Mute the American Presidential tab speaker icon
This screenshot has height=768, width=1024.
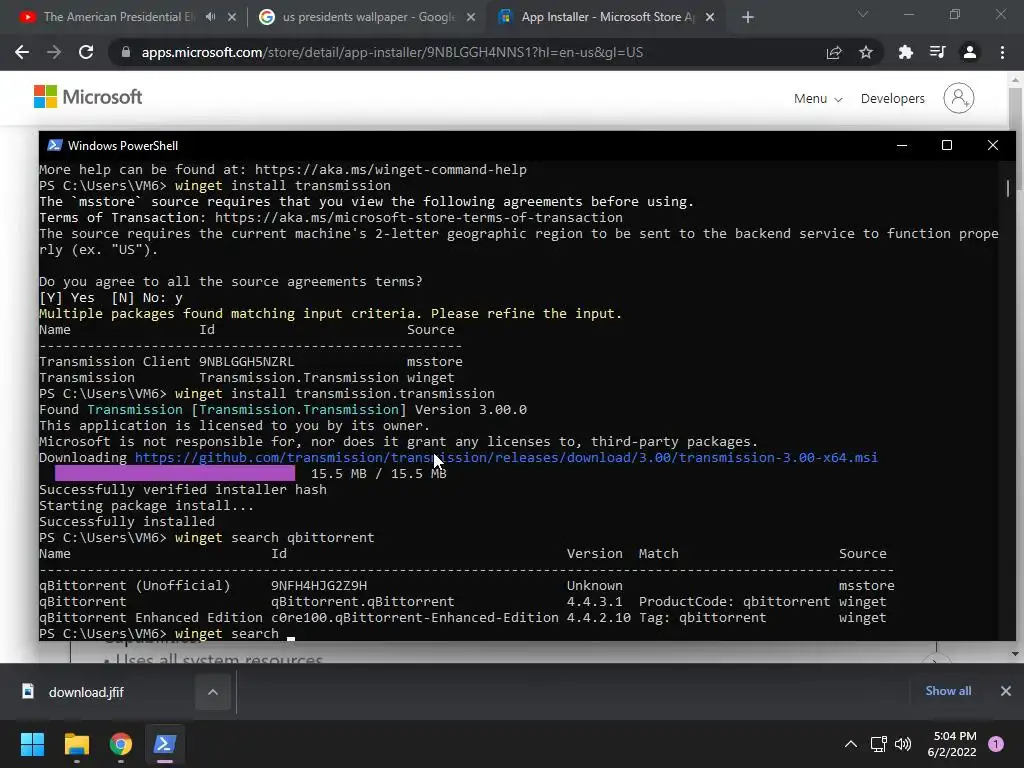pos(210,17)
